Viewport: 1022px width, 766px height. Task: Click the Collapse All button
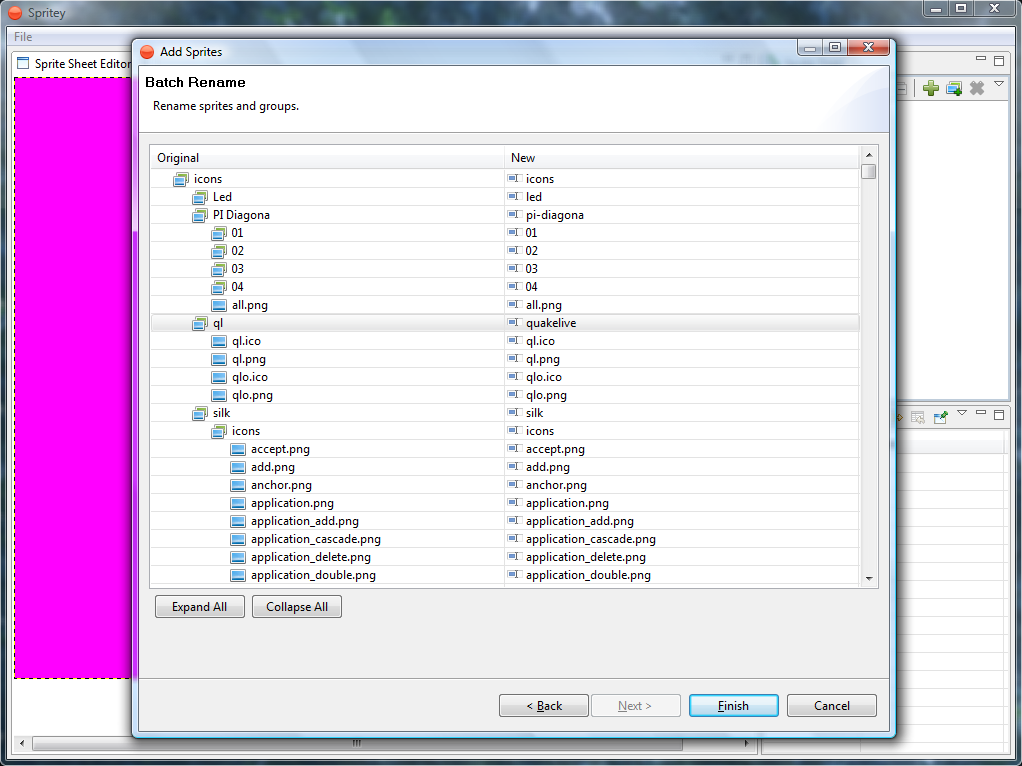coord(297,607)
